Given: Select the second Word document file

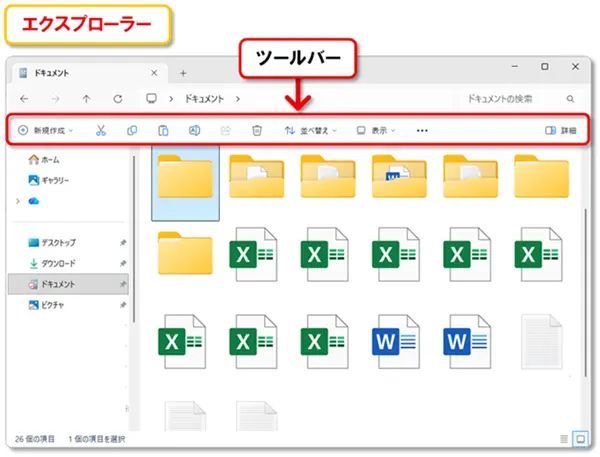Looking at the screenshot, I should click(467, 342).
